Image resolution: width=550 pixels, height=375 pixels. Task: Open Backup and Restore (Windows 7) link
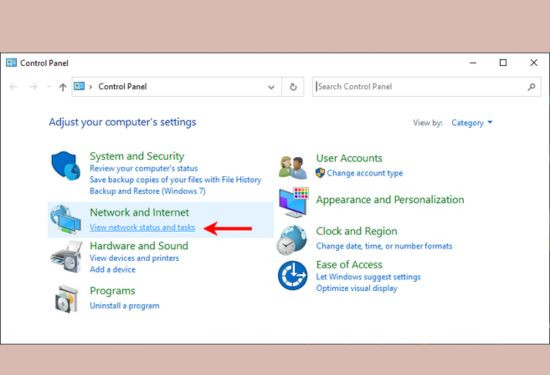[147, 191]
